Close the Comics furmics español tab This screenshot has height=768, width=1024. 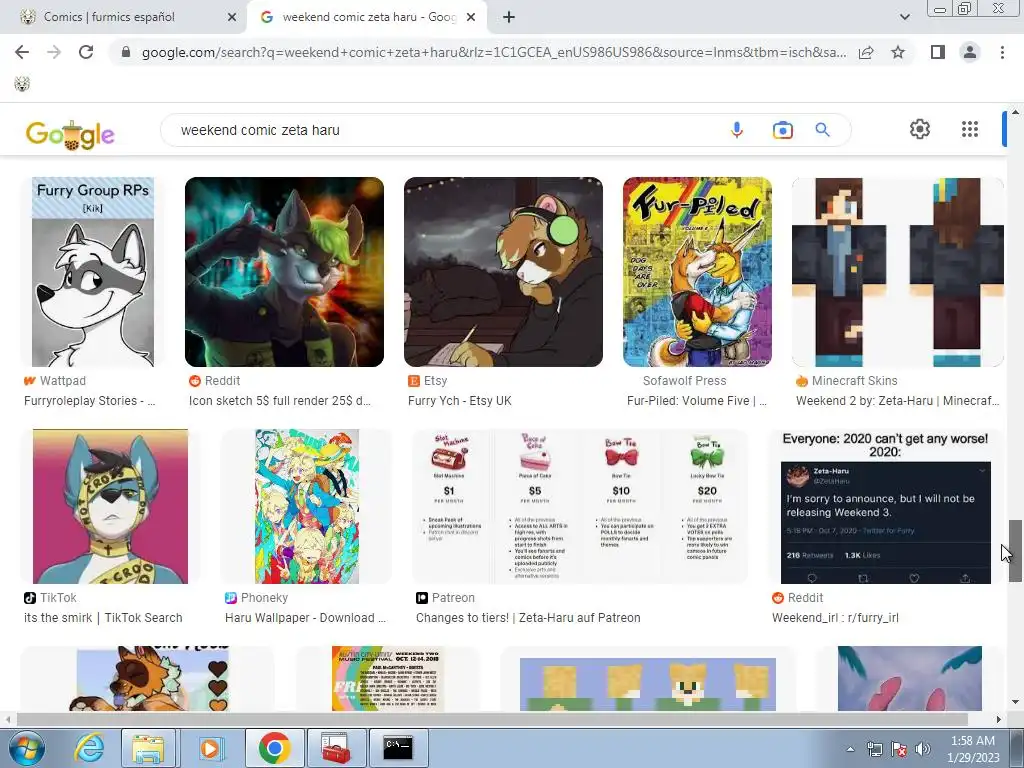pos(232,18)
